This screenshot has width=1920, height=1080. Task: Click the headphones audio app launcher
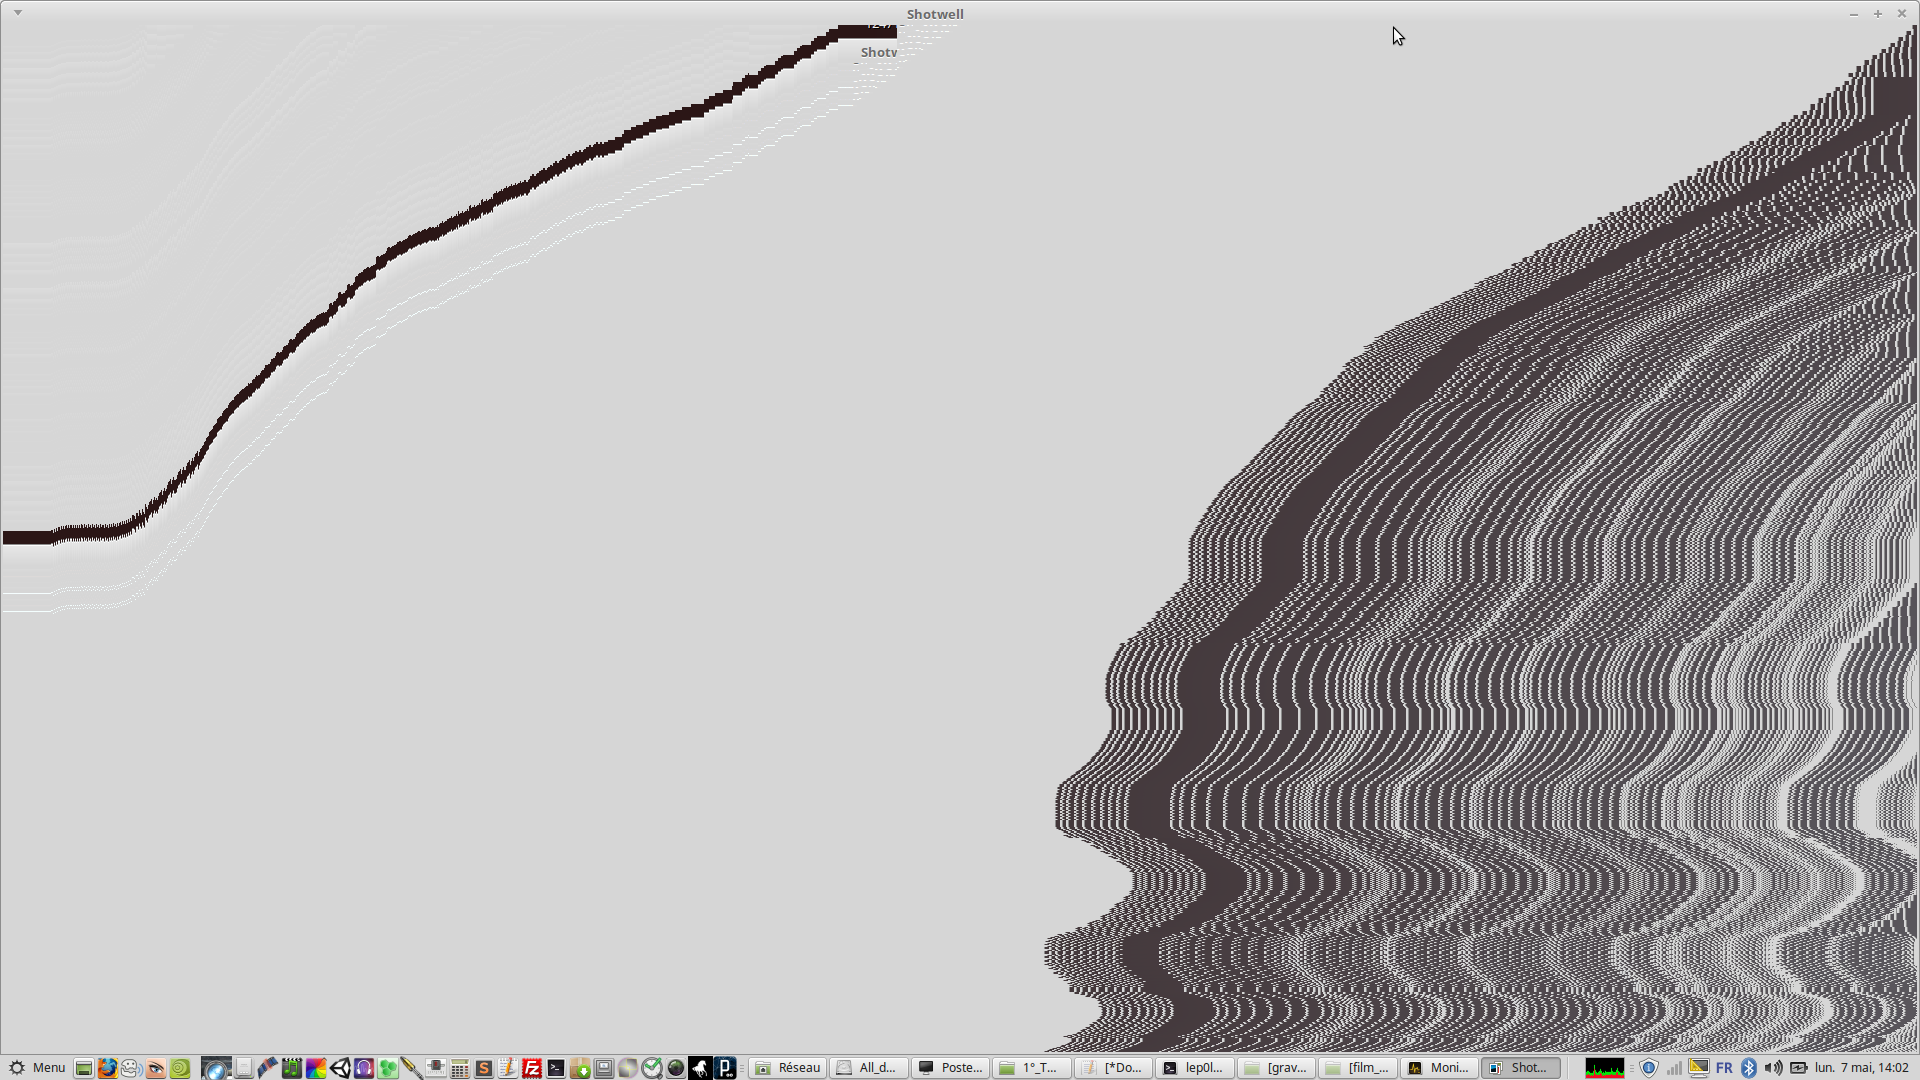pos(364,1068)
